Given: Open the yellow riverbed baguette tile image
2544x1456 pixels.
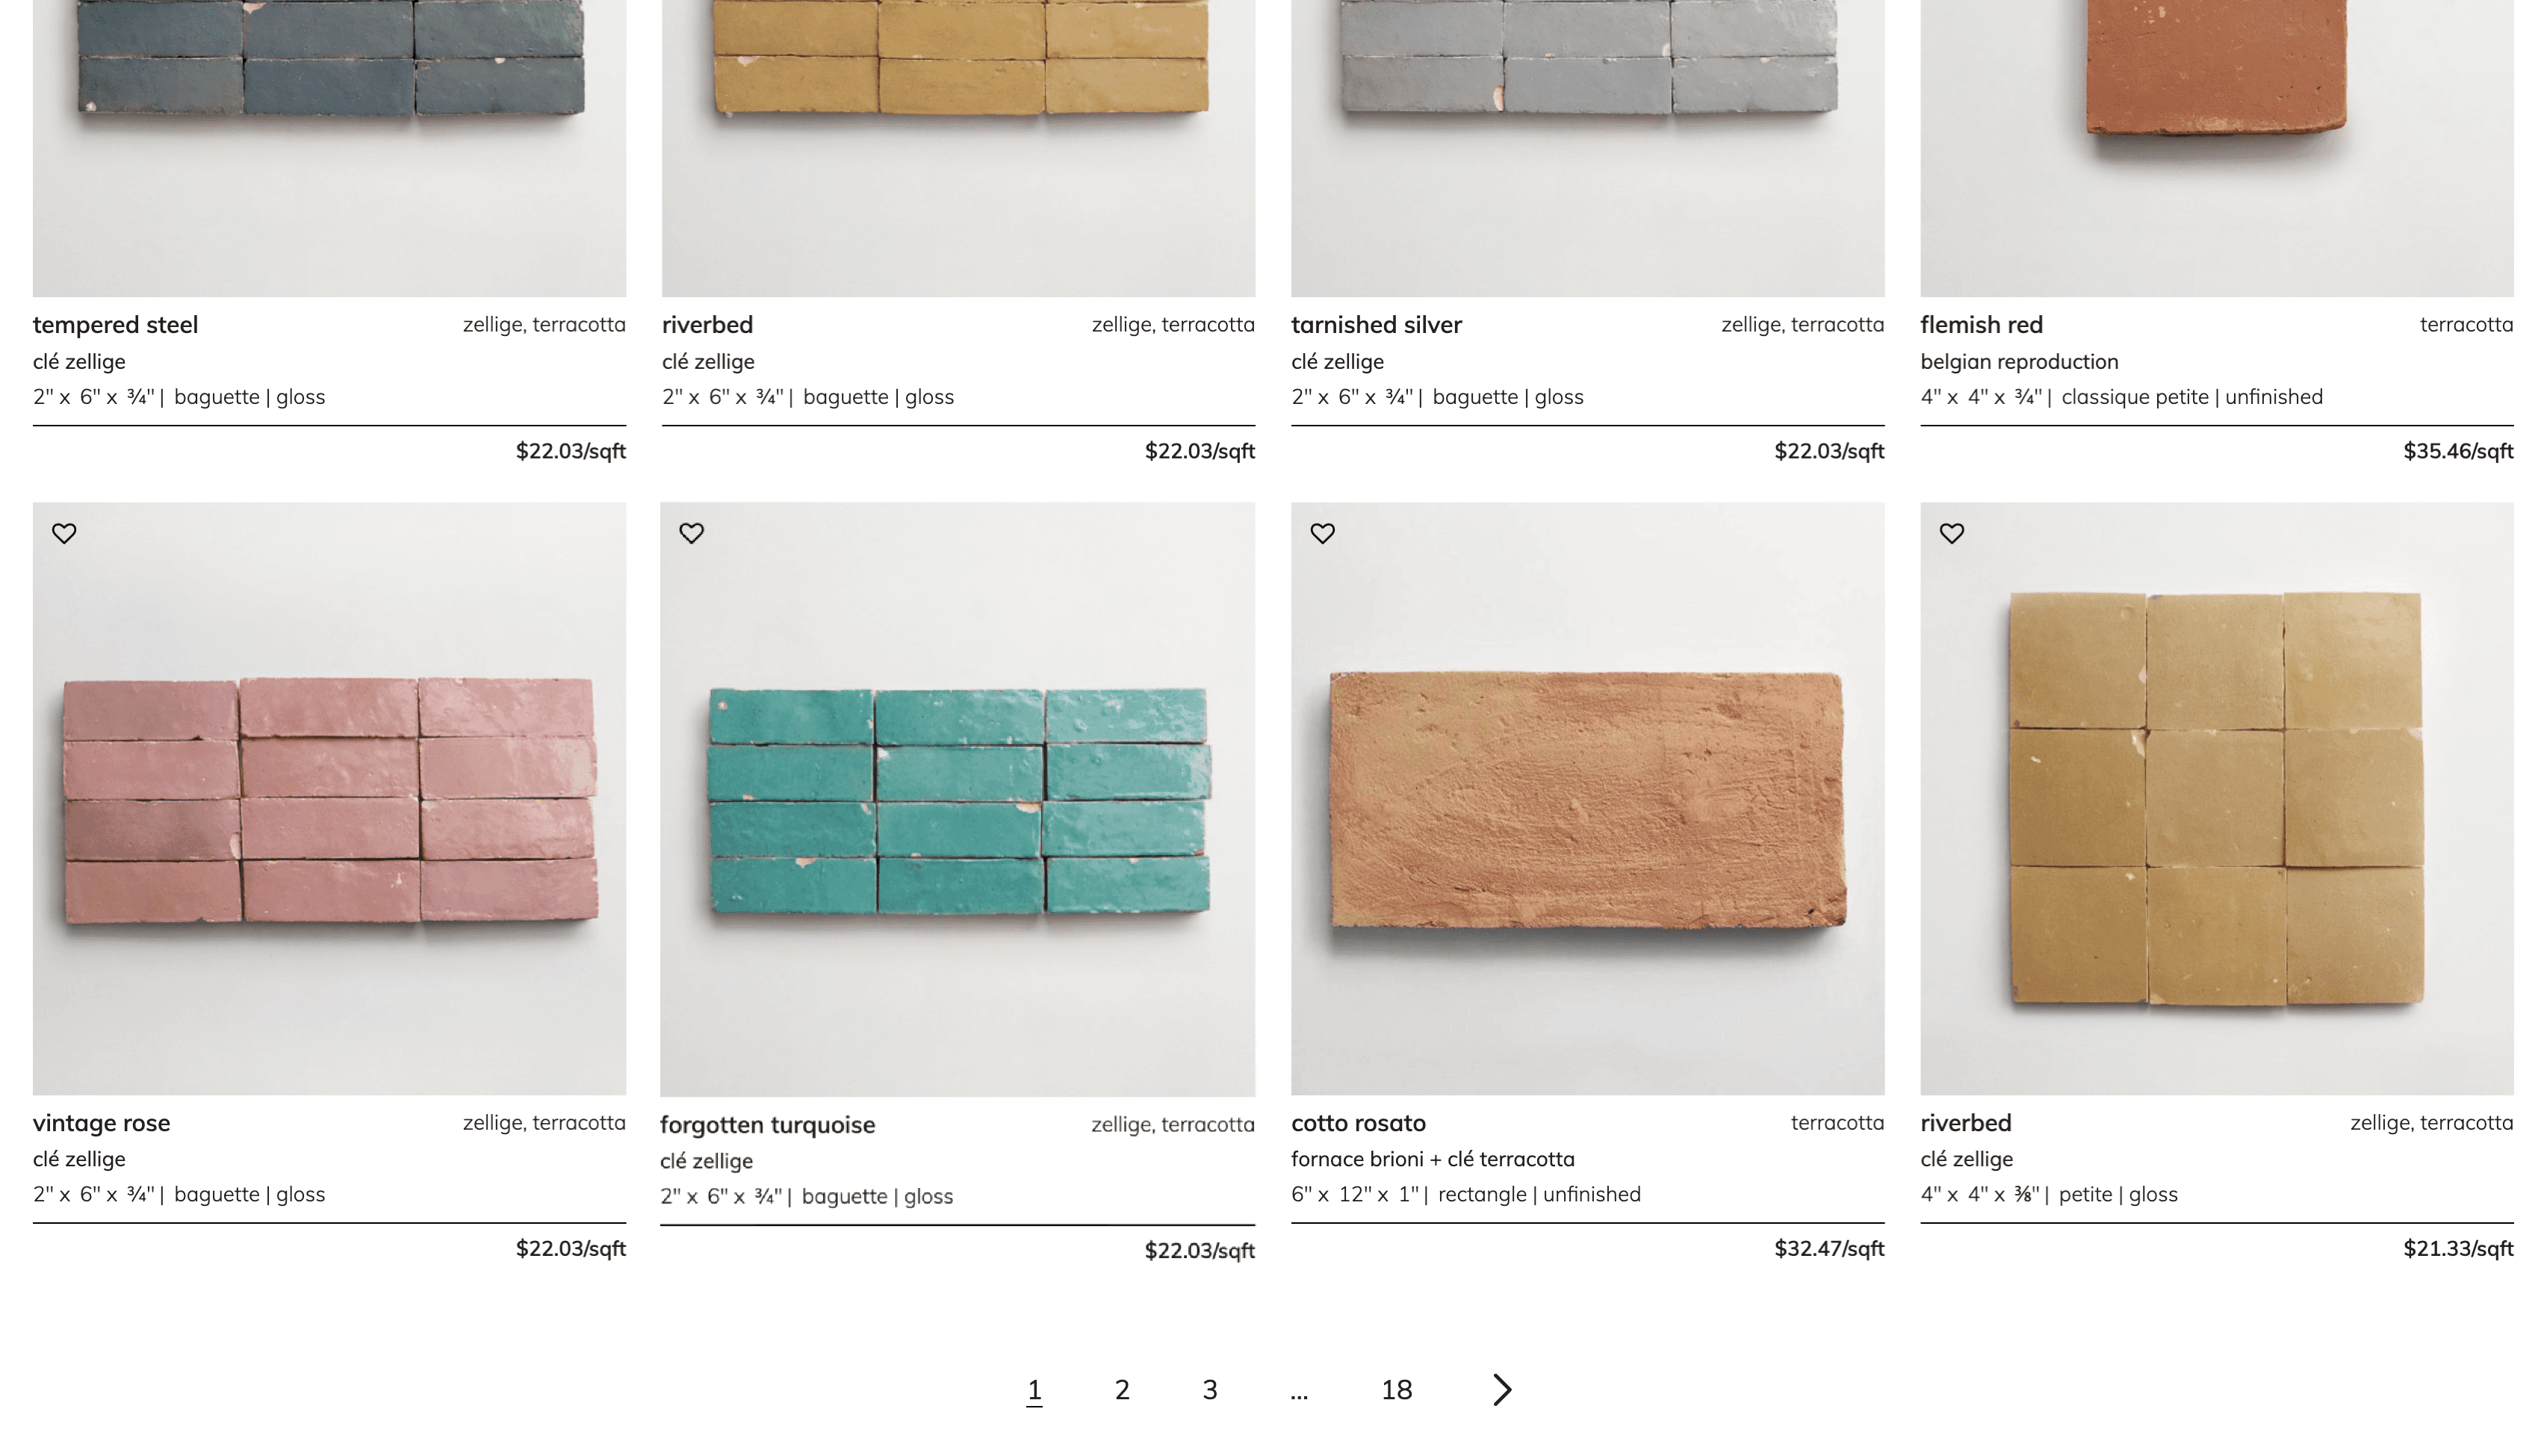Looking at the screenshot, I should tap(958, 148).
